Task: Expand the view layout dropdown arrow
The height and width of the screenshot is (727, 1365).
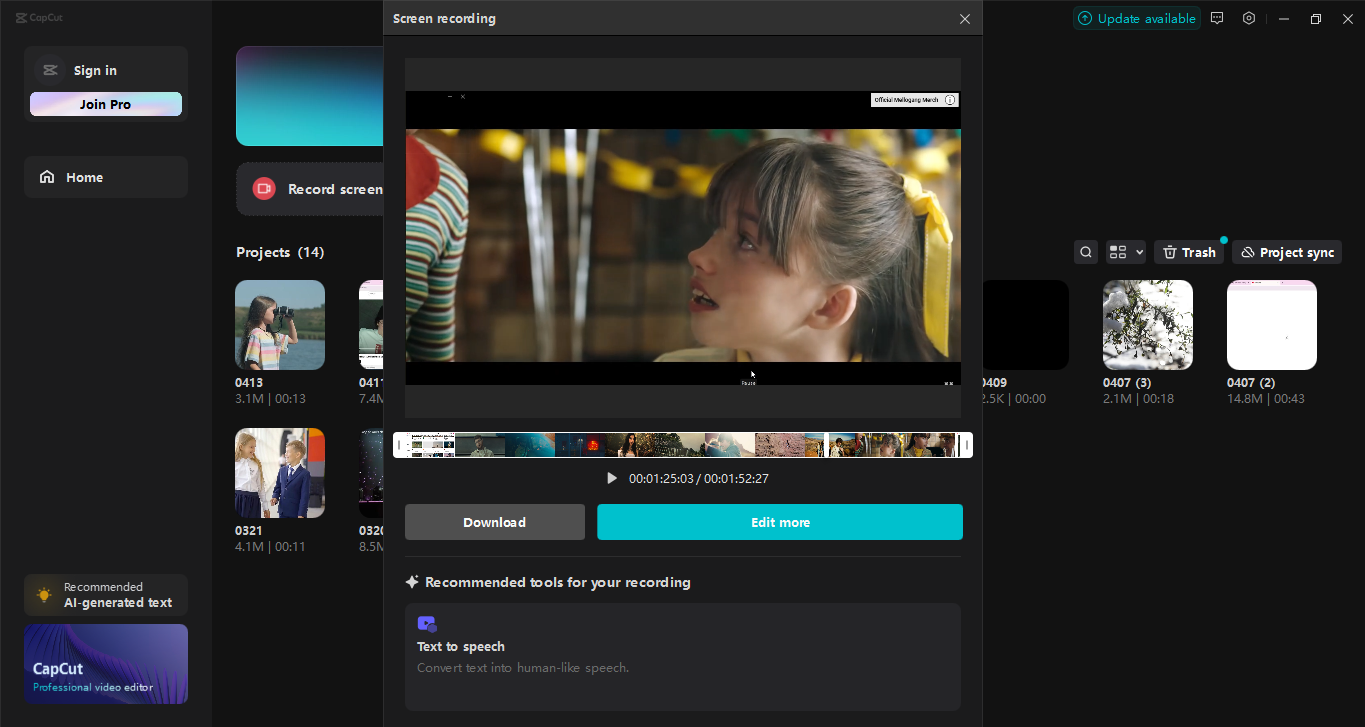Action: pyautogui.click(x=1139, y=251)
